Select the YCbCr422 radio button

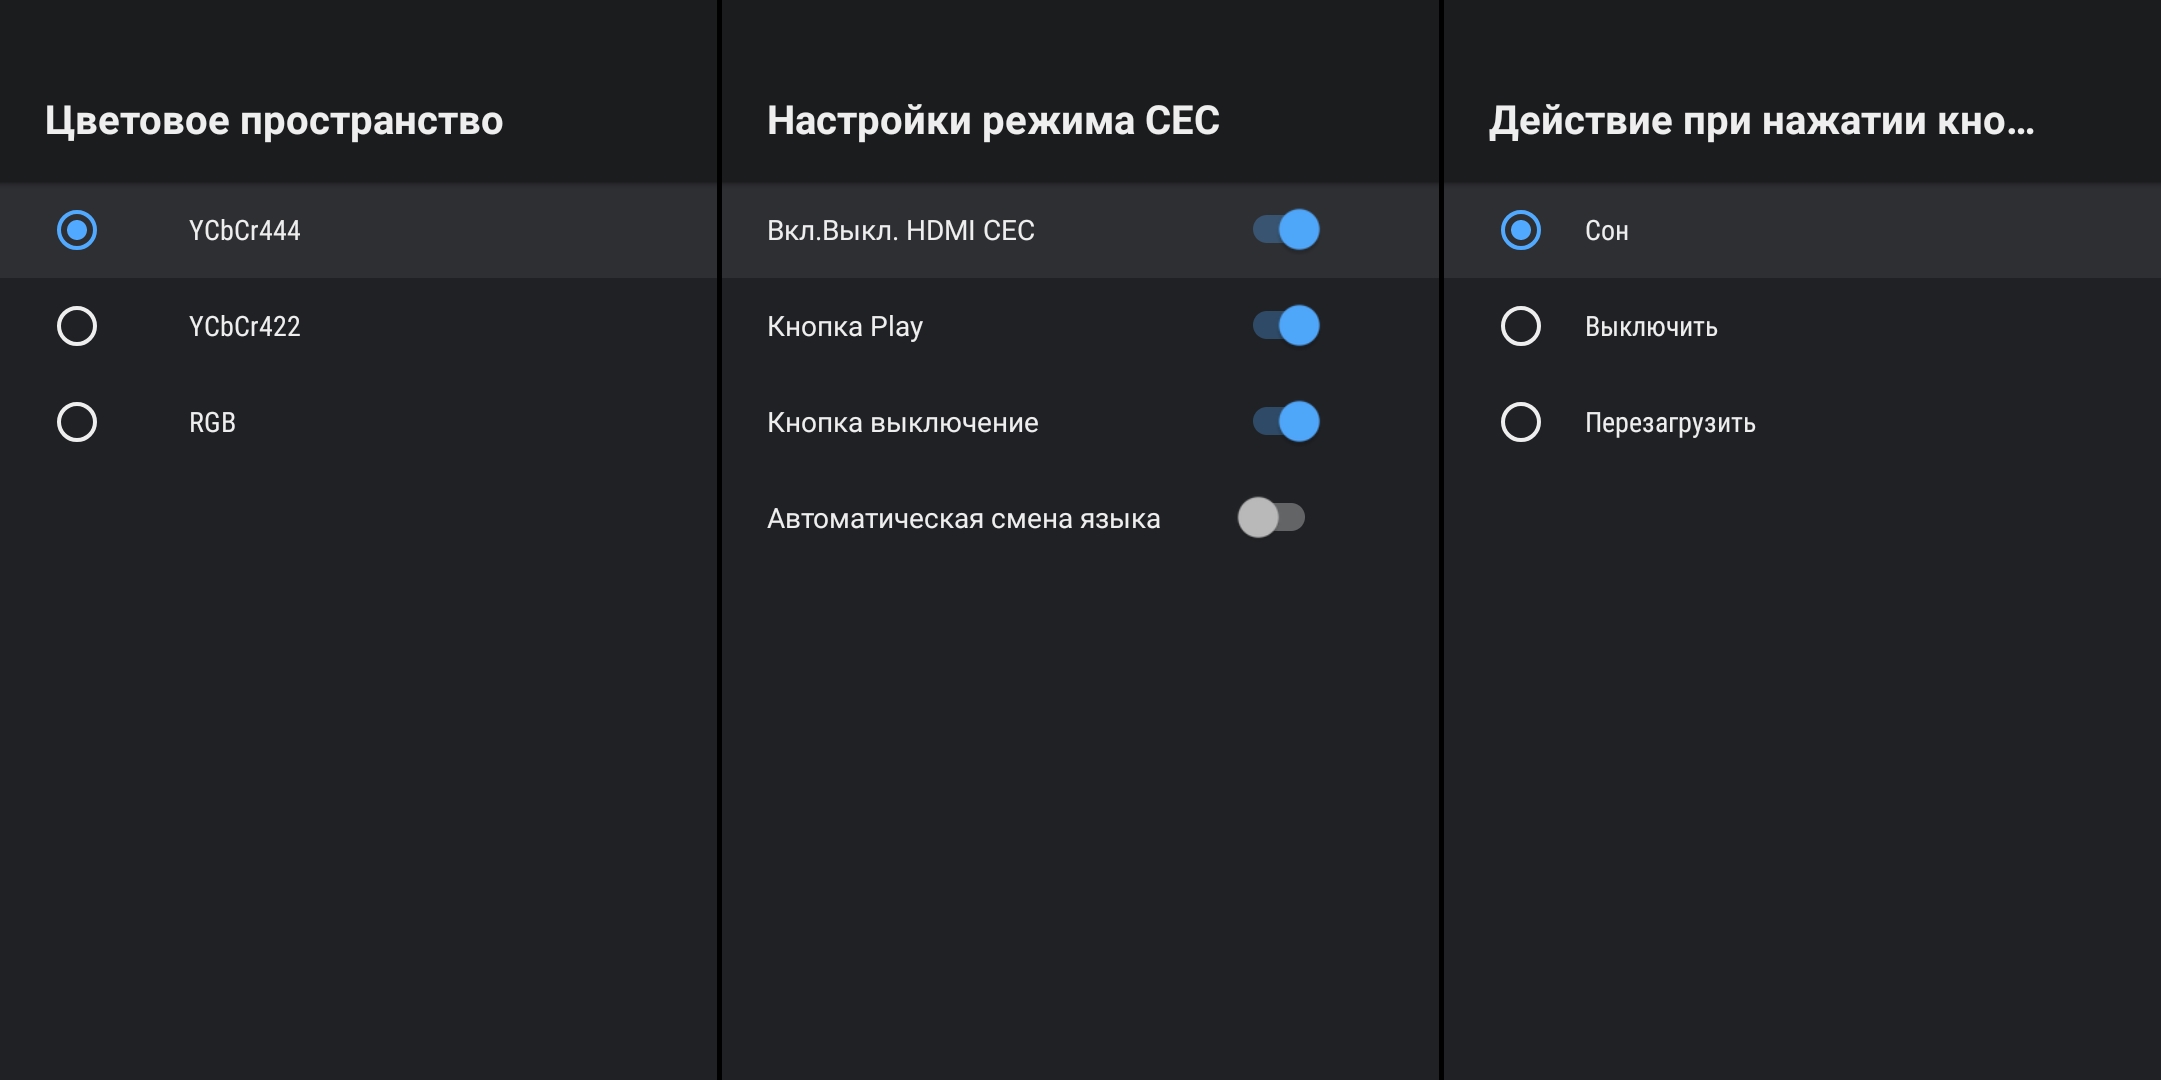(x=77, y=326)
